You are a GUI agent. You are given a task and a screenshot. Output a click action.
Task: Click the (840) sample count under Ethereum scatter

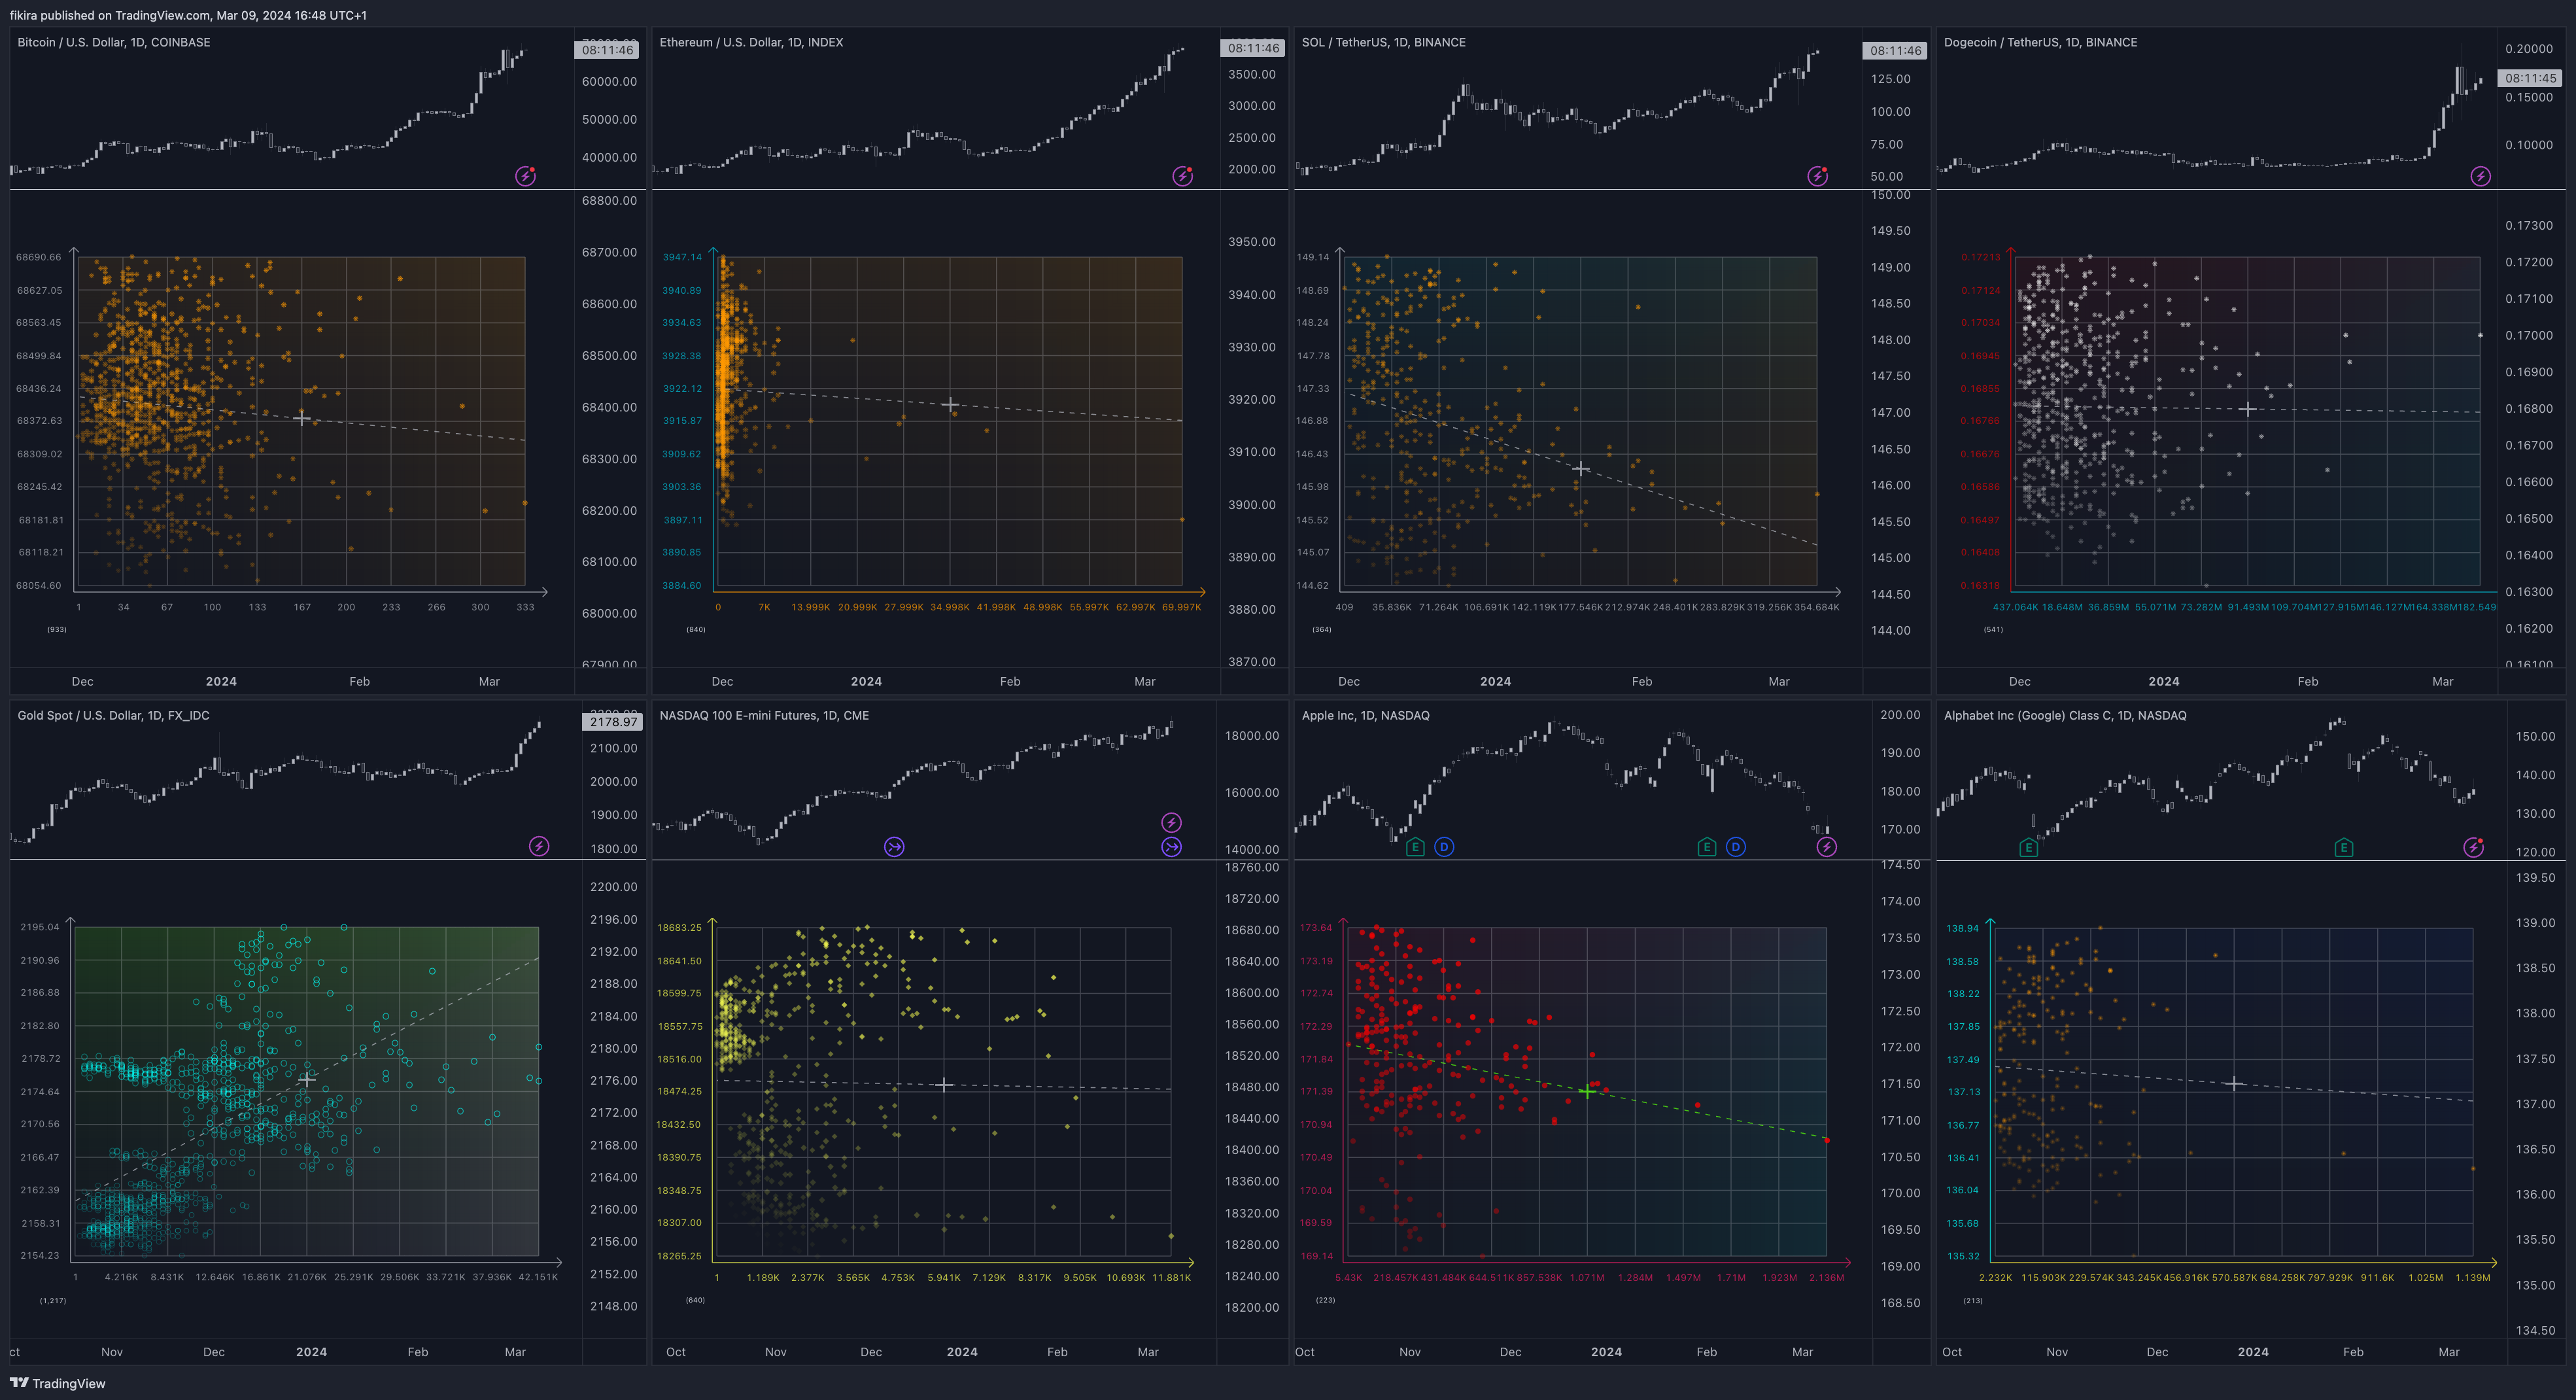695,629
